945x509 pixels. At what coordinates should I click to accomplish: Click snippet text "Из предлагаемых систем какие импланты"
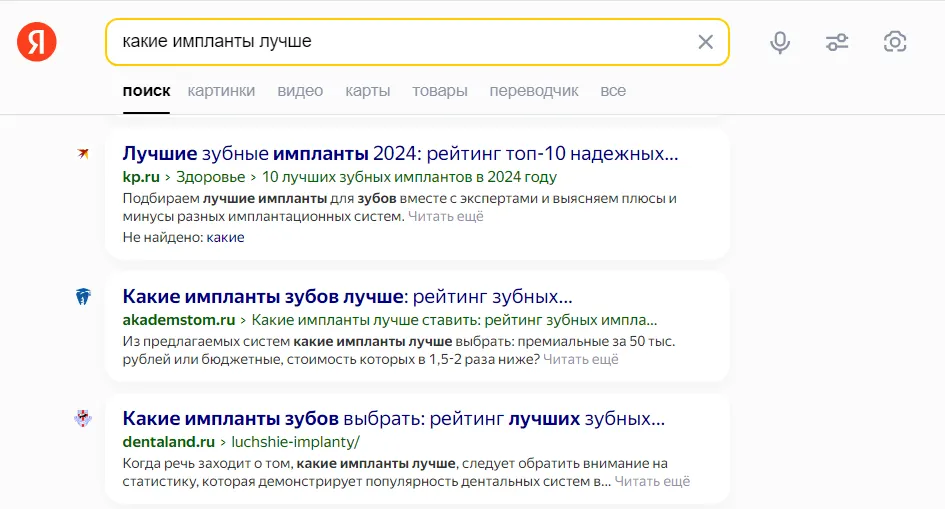click(x=265, y=342)
